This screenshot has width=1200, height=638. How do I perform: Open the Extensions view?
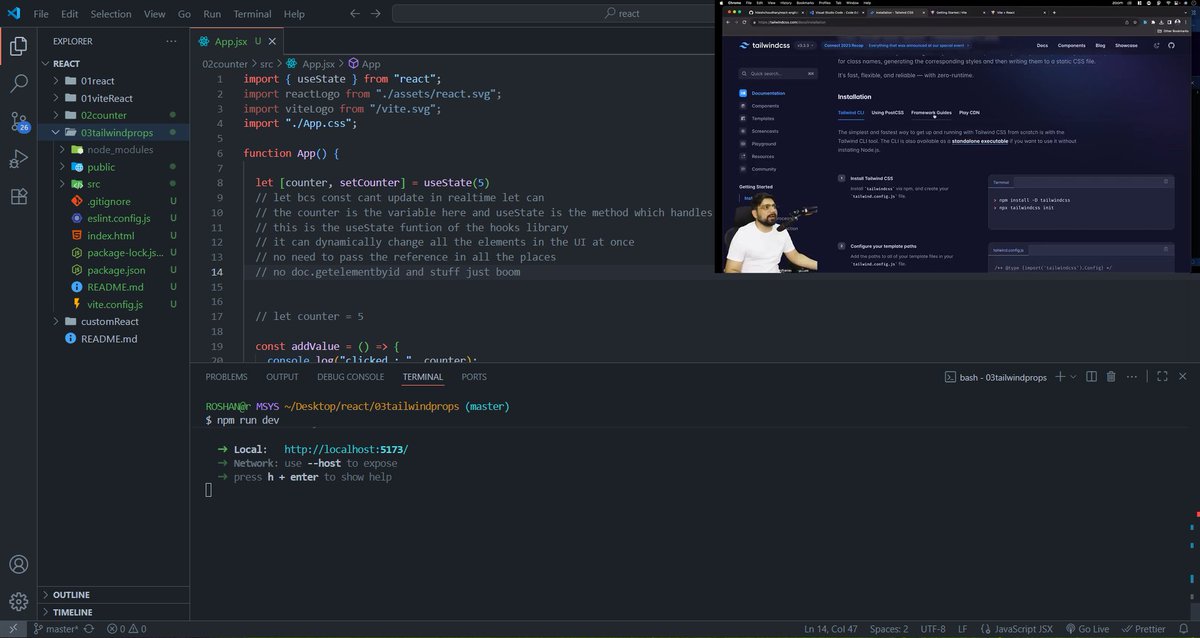pyautogui.click(x=18, y=197)
